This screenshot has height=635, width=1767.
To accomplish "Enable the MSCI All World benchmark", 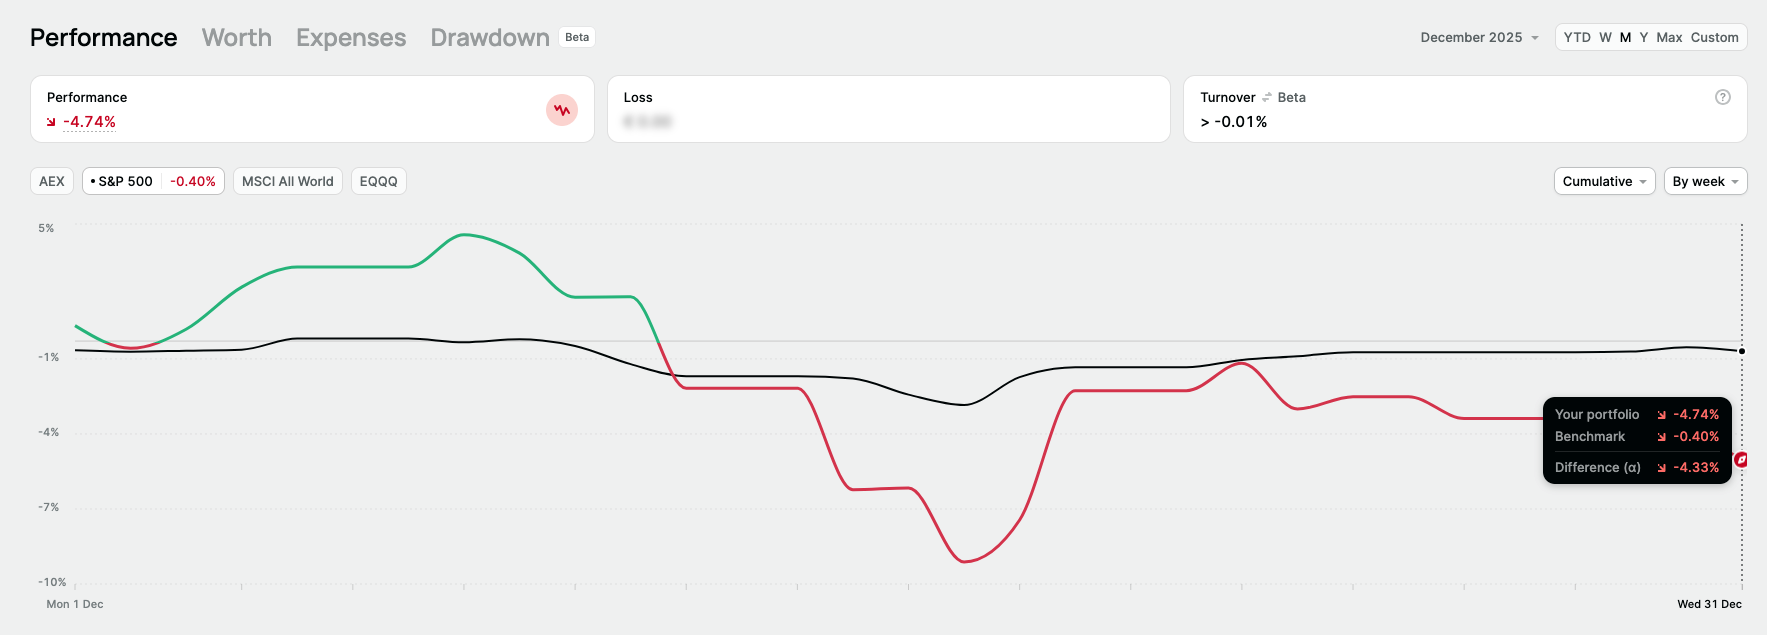I will pos(288,181).
